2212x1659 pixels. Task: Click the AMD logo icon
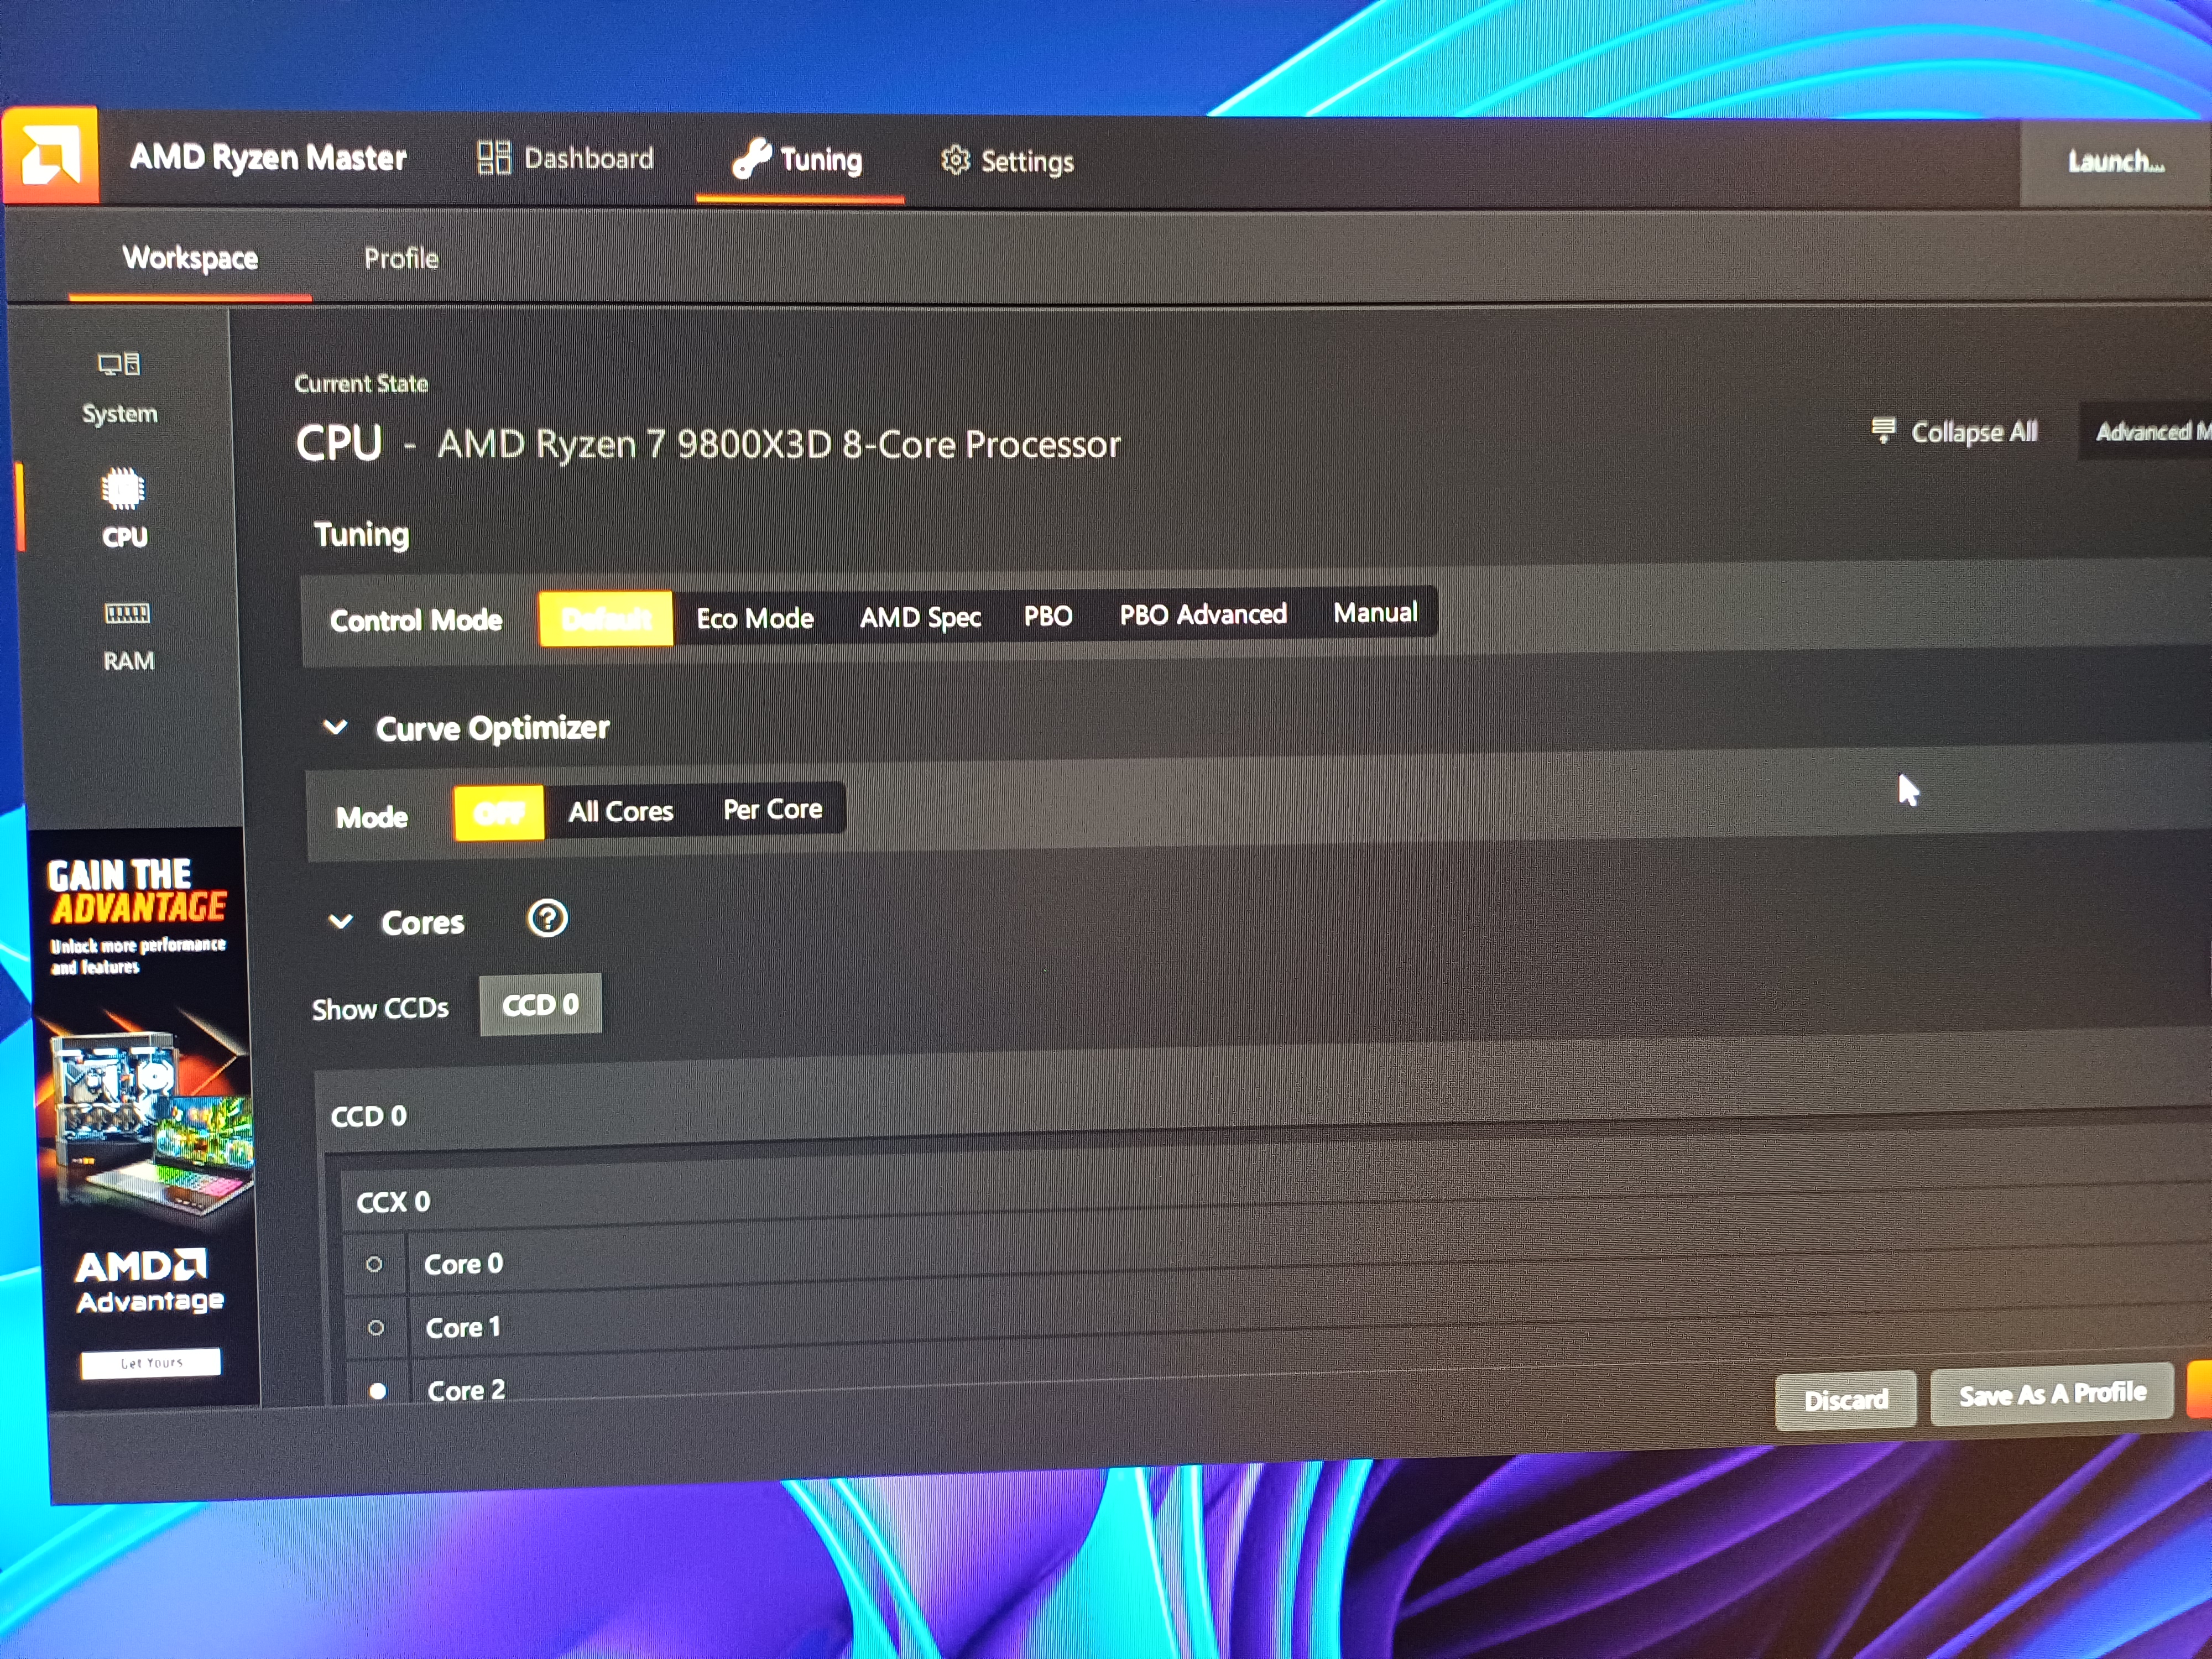50,156
